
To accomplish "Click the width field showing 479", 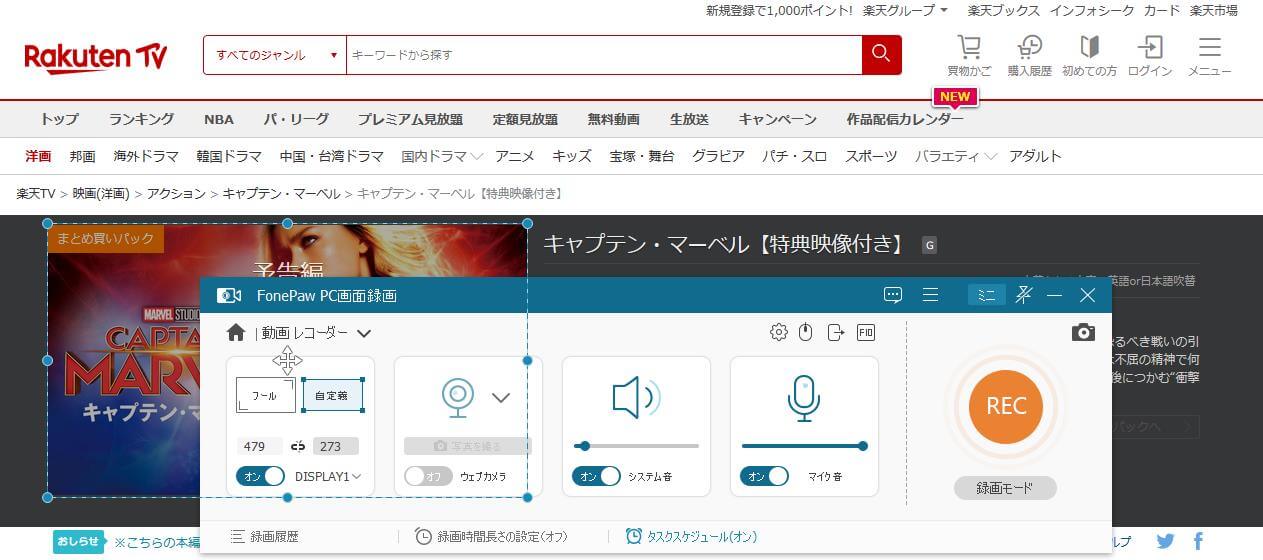I will coord(260,446).
